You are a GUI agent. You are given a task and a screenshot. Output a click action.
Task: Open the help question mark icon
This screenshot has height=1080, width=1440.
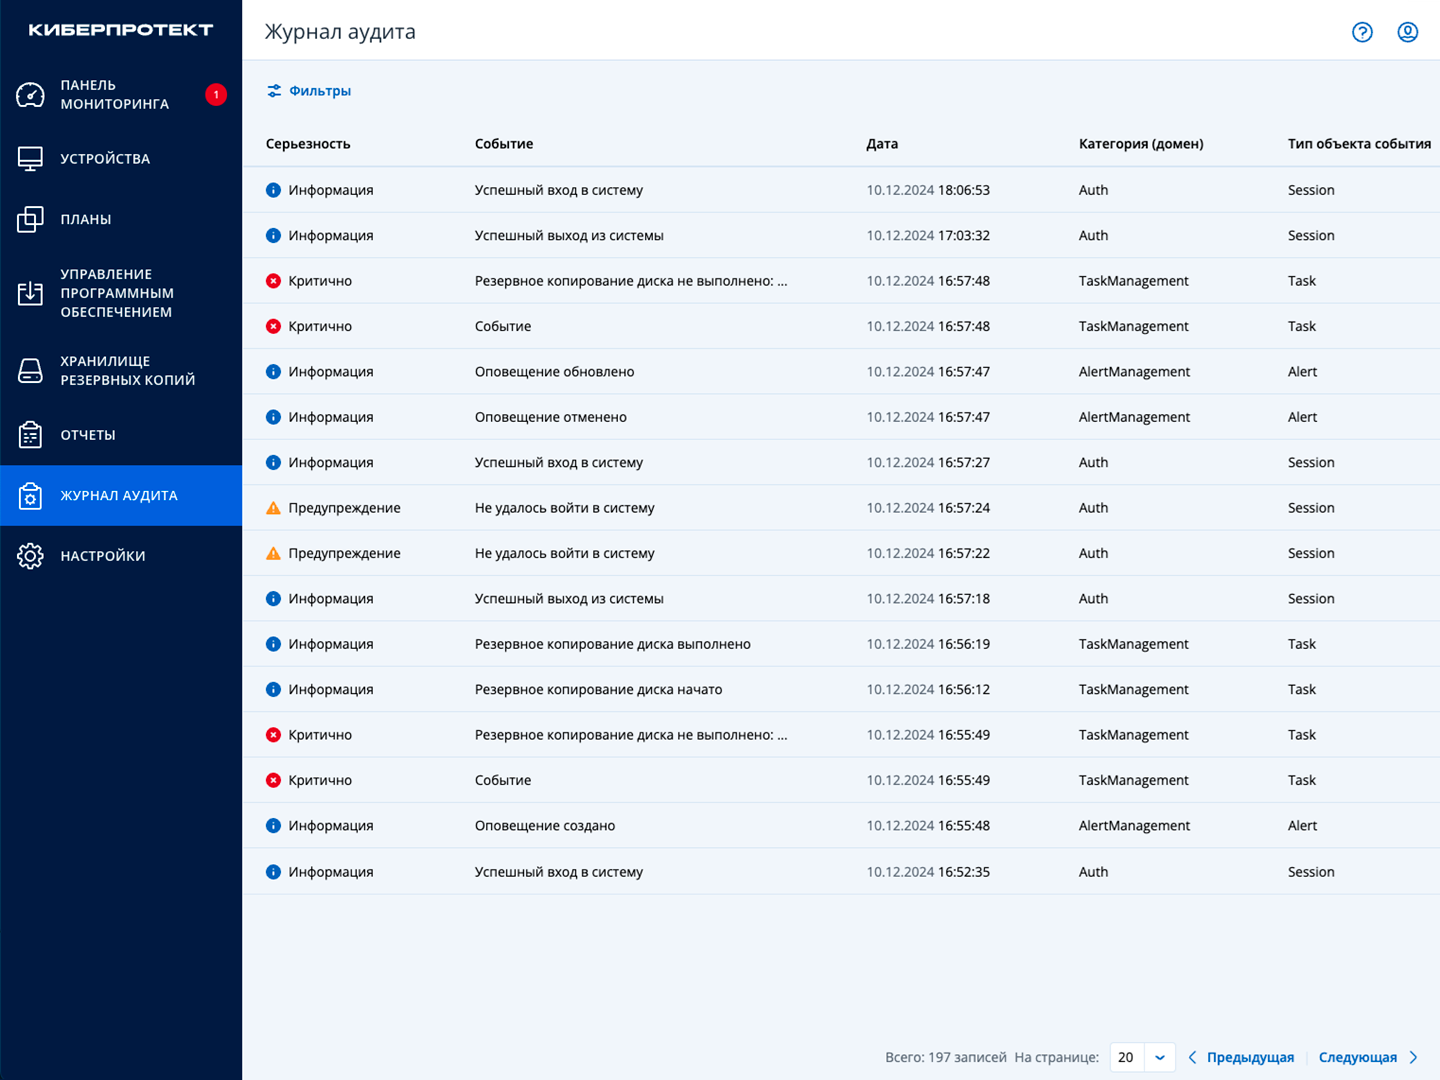tap(1362, 32)
